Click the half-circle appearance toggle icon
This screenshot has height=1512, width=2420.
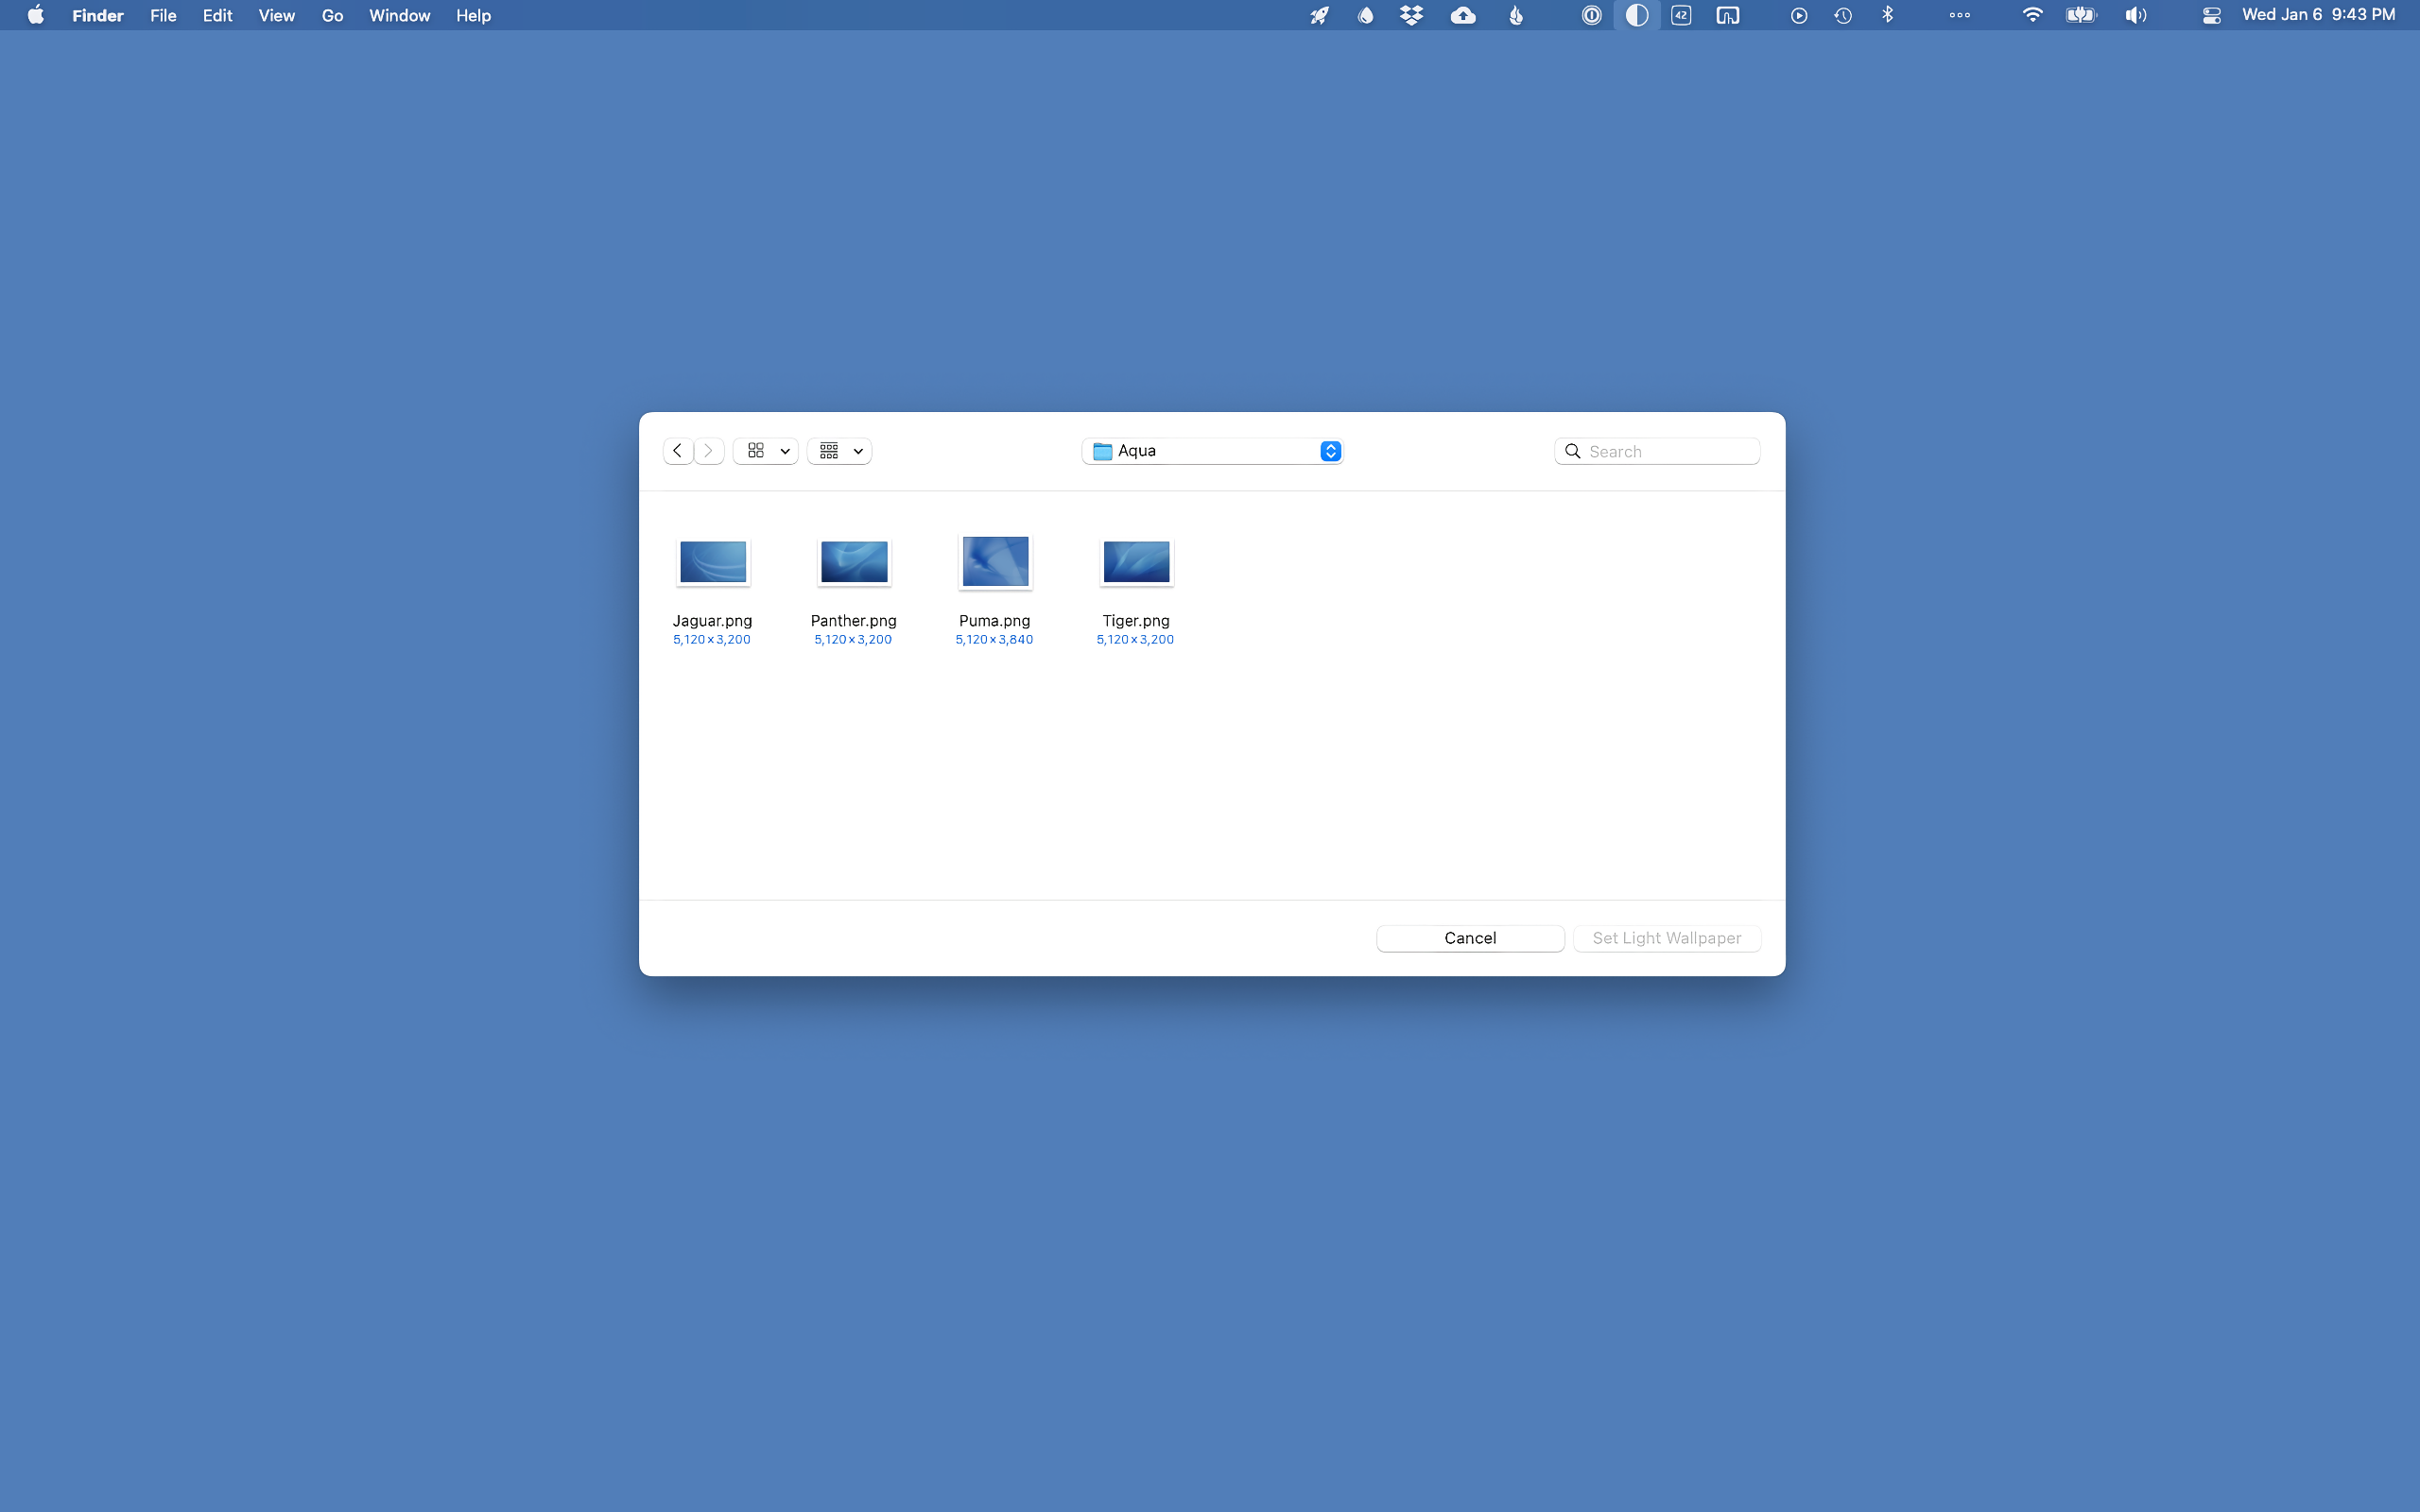pos(1636,15)
